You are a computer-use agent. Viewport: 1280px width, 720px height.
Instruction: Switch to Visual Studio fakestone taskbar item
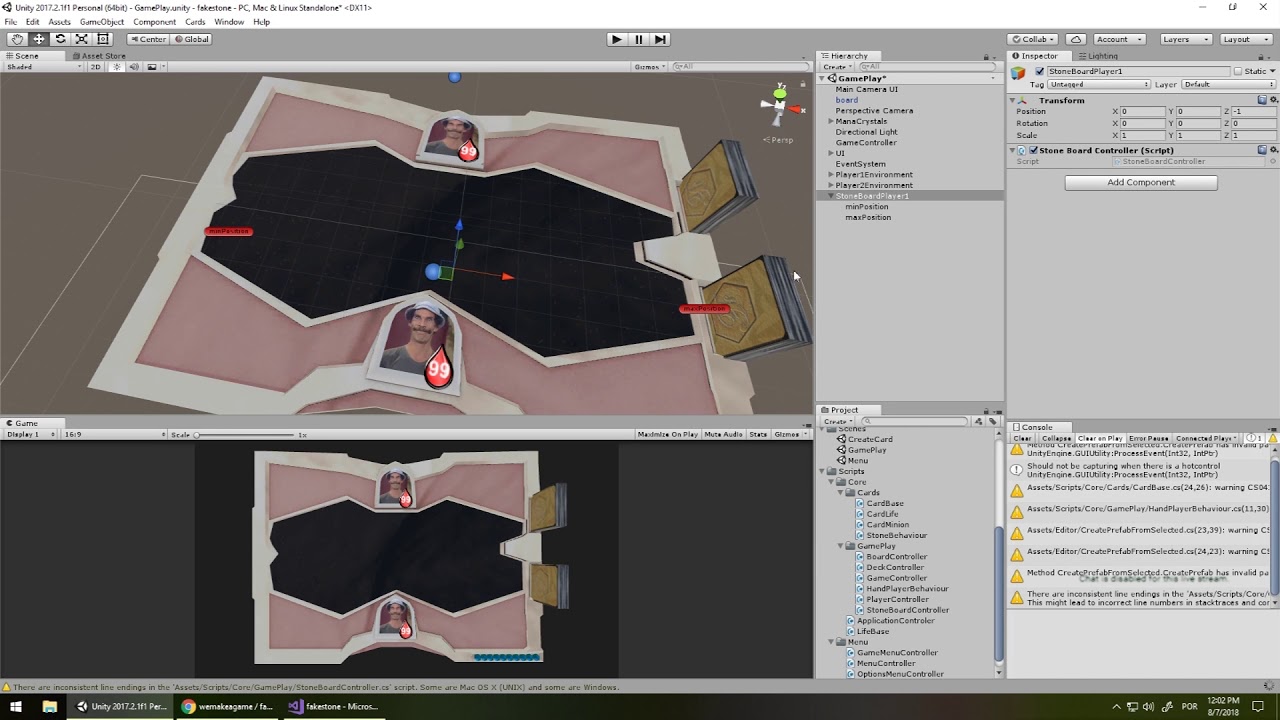point(333,706)
